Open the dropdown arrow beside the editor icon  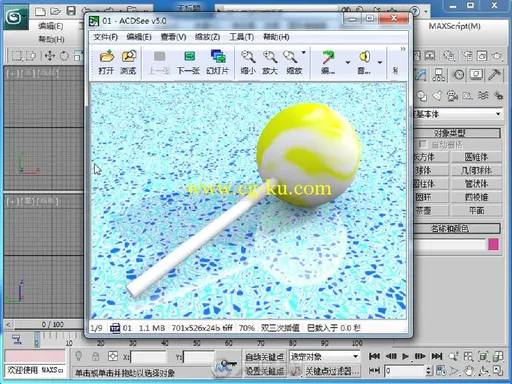348,62
